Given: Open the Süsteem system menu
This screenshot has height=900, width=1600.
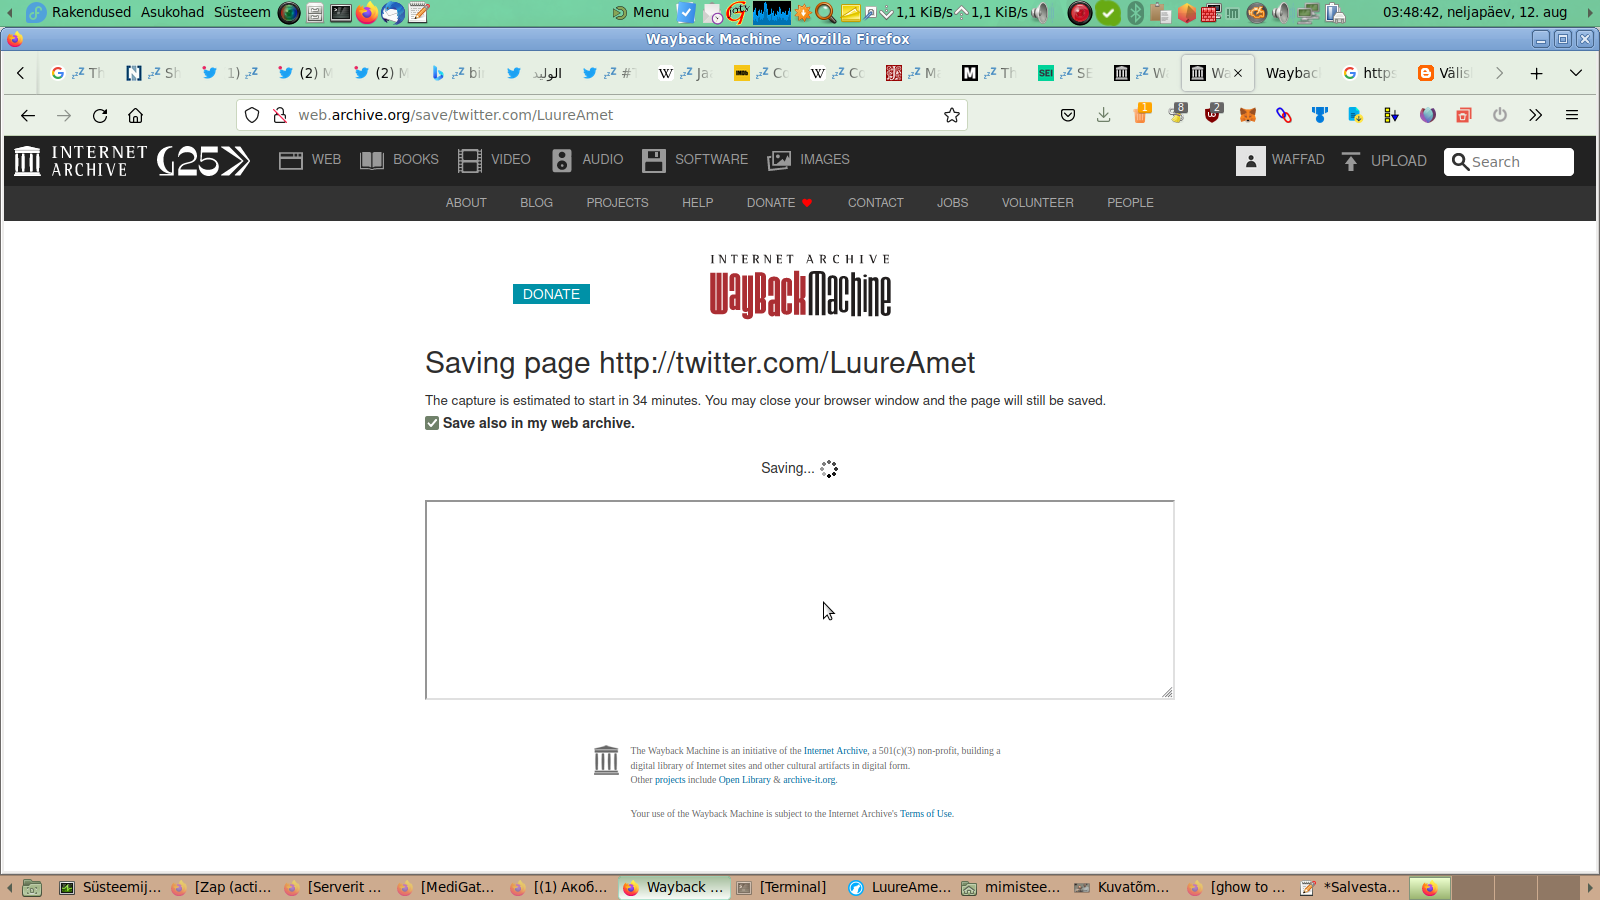Looking at the screenshot, I should (242, 12).
